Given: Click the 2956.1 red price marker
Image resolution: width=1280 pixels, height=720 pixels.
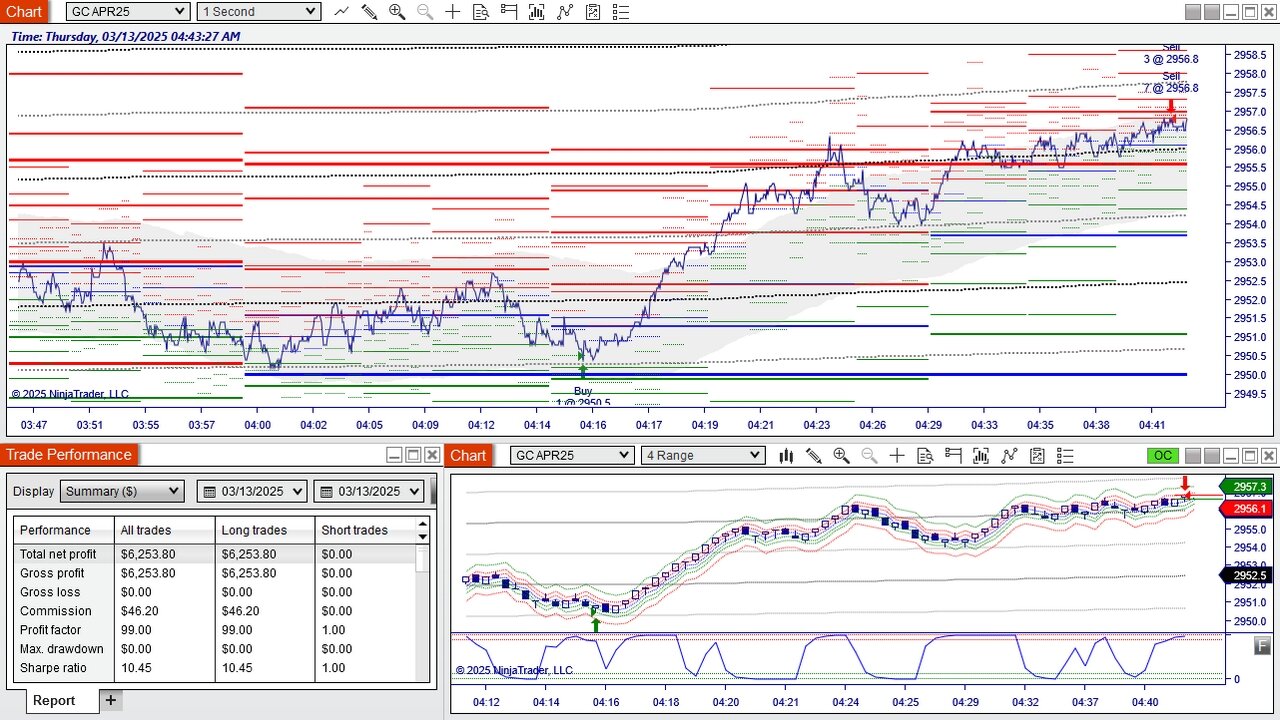Looking at the screenshot, I should 1245,509.
